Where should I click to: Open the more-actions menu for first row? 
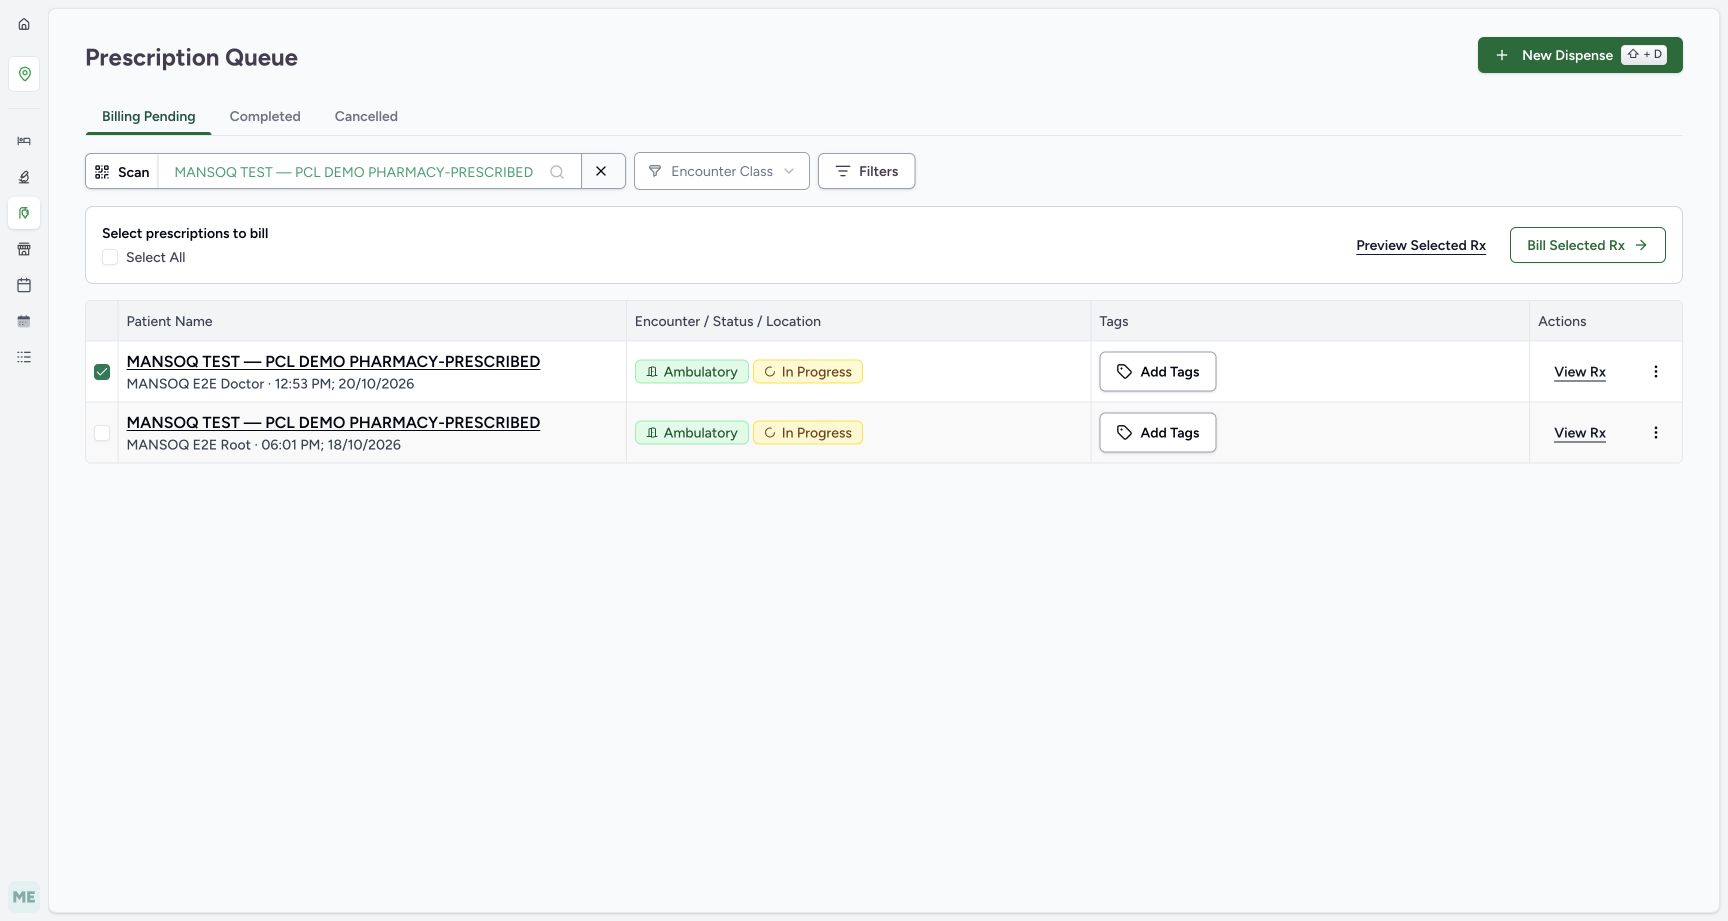1656,372
